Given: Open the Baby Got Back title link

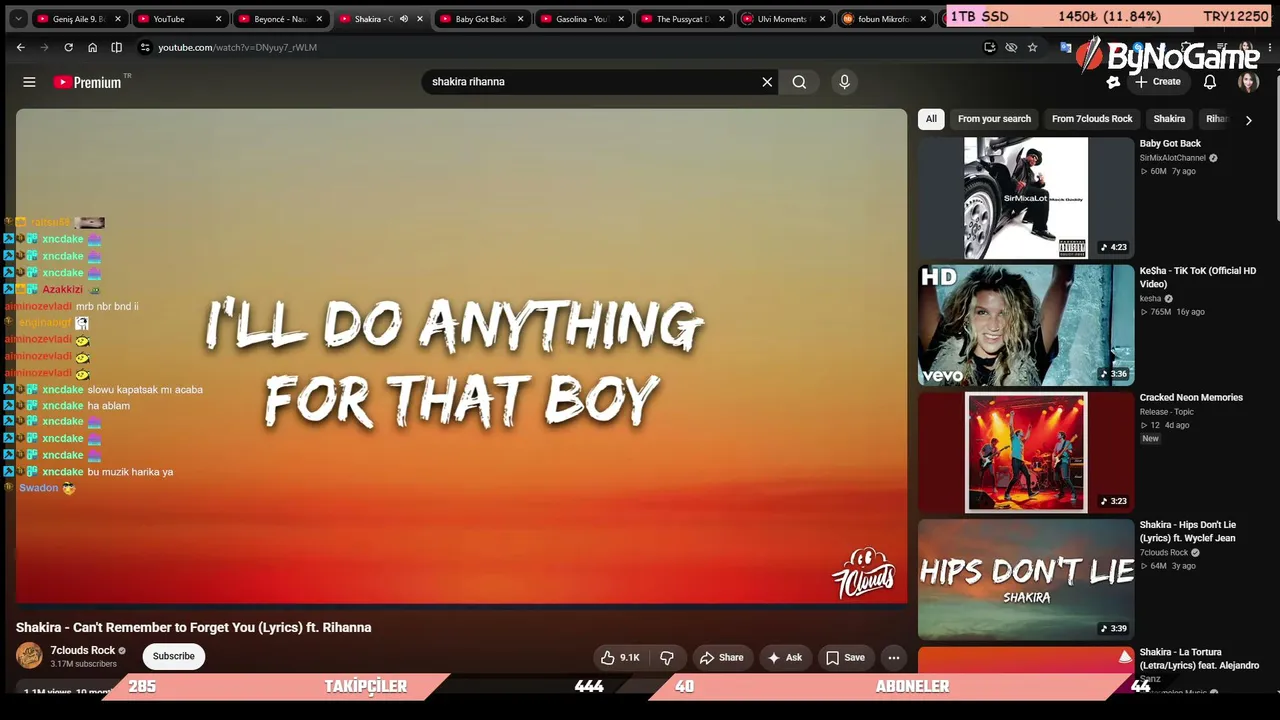Looking at the screenshot, I should [1170, 144].
